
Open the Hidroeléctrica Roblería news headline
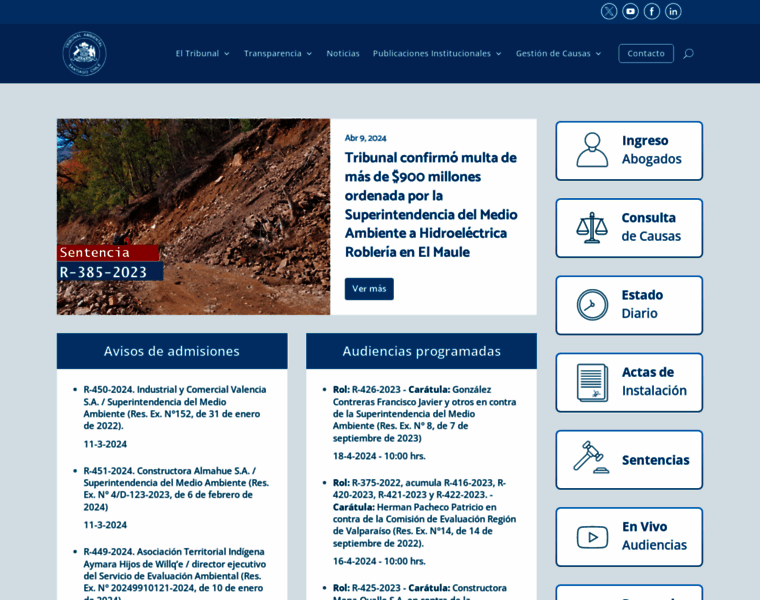(x=431, y=205)
